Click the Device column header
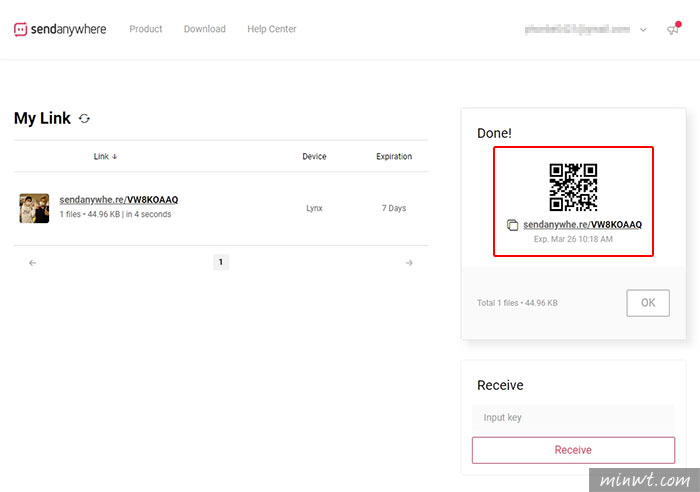700x492 pixels. (x=314, y=156)
